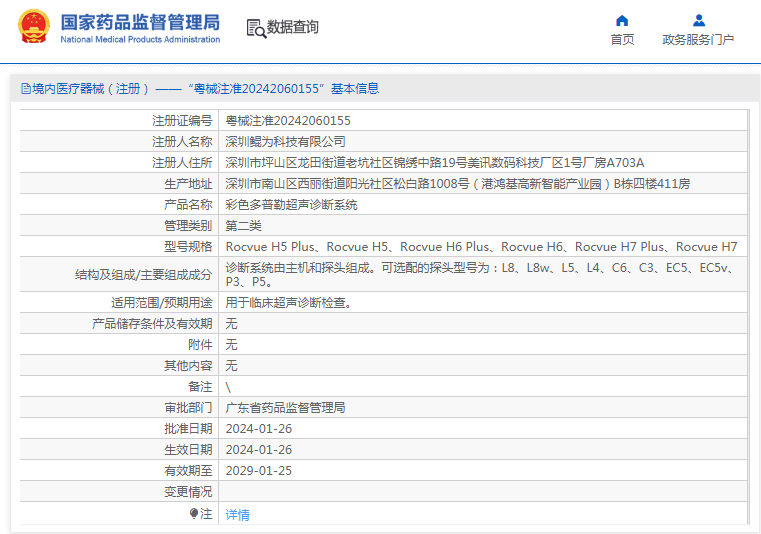Click the 管理类别 row label
Screen dimensions: 761x534
(188, 226)
